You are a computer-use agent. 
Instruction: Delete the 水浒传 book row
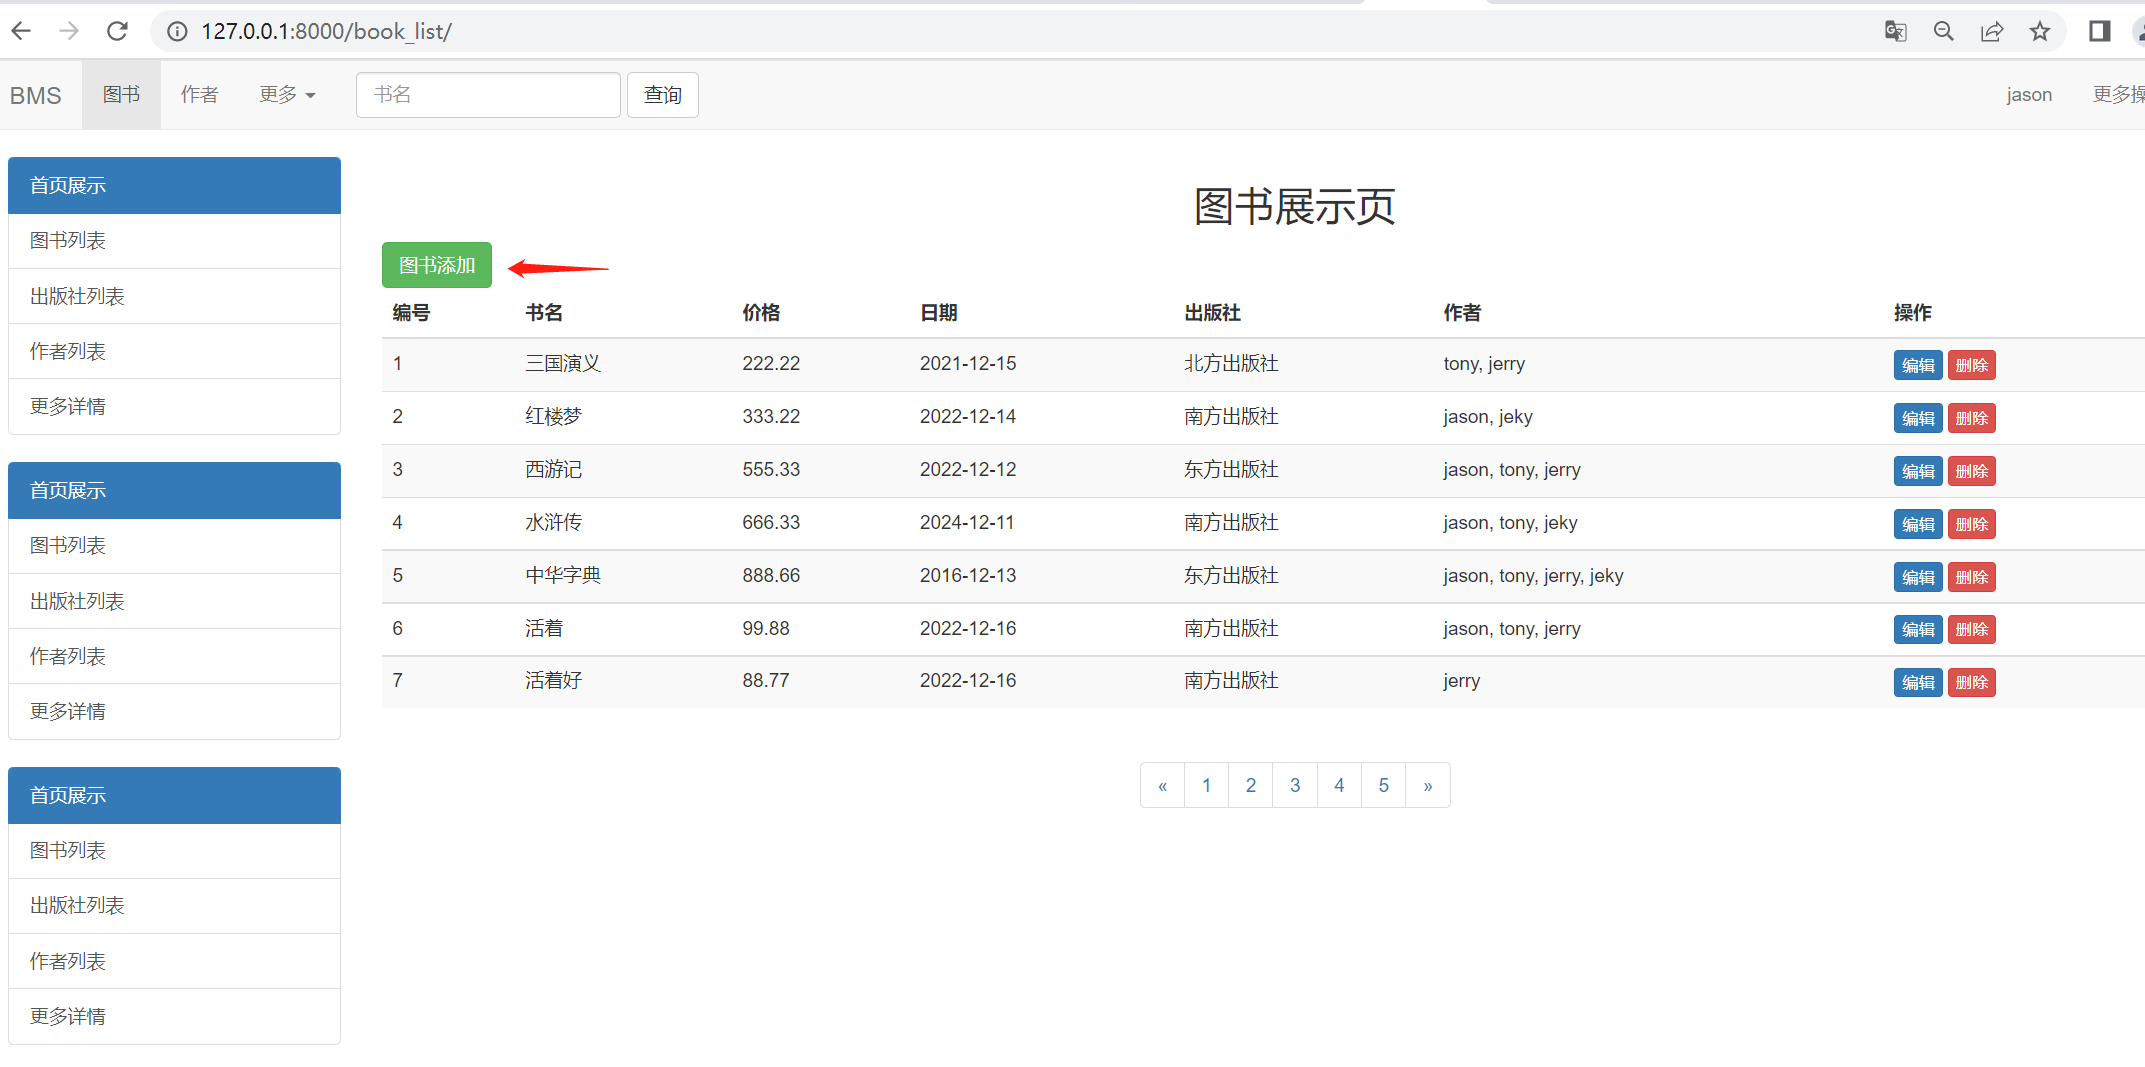click(x=1971, y=524)
